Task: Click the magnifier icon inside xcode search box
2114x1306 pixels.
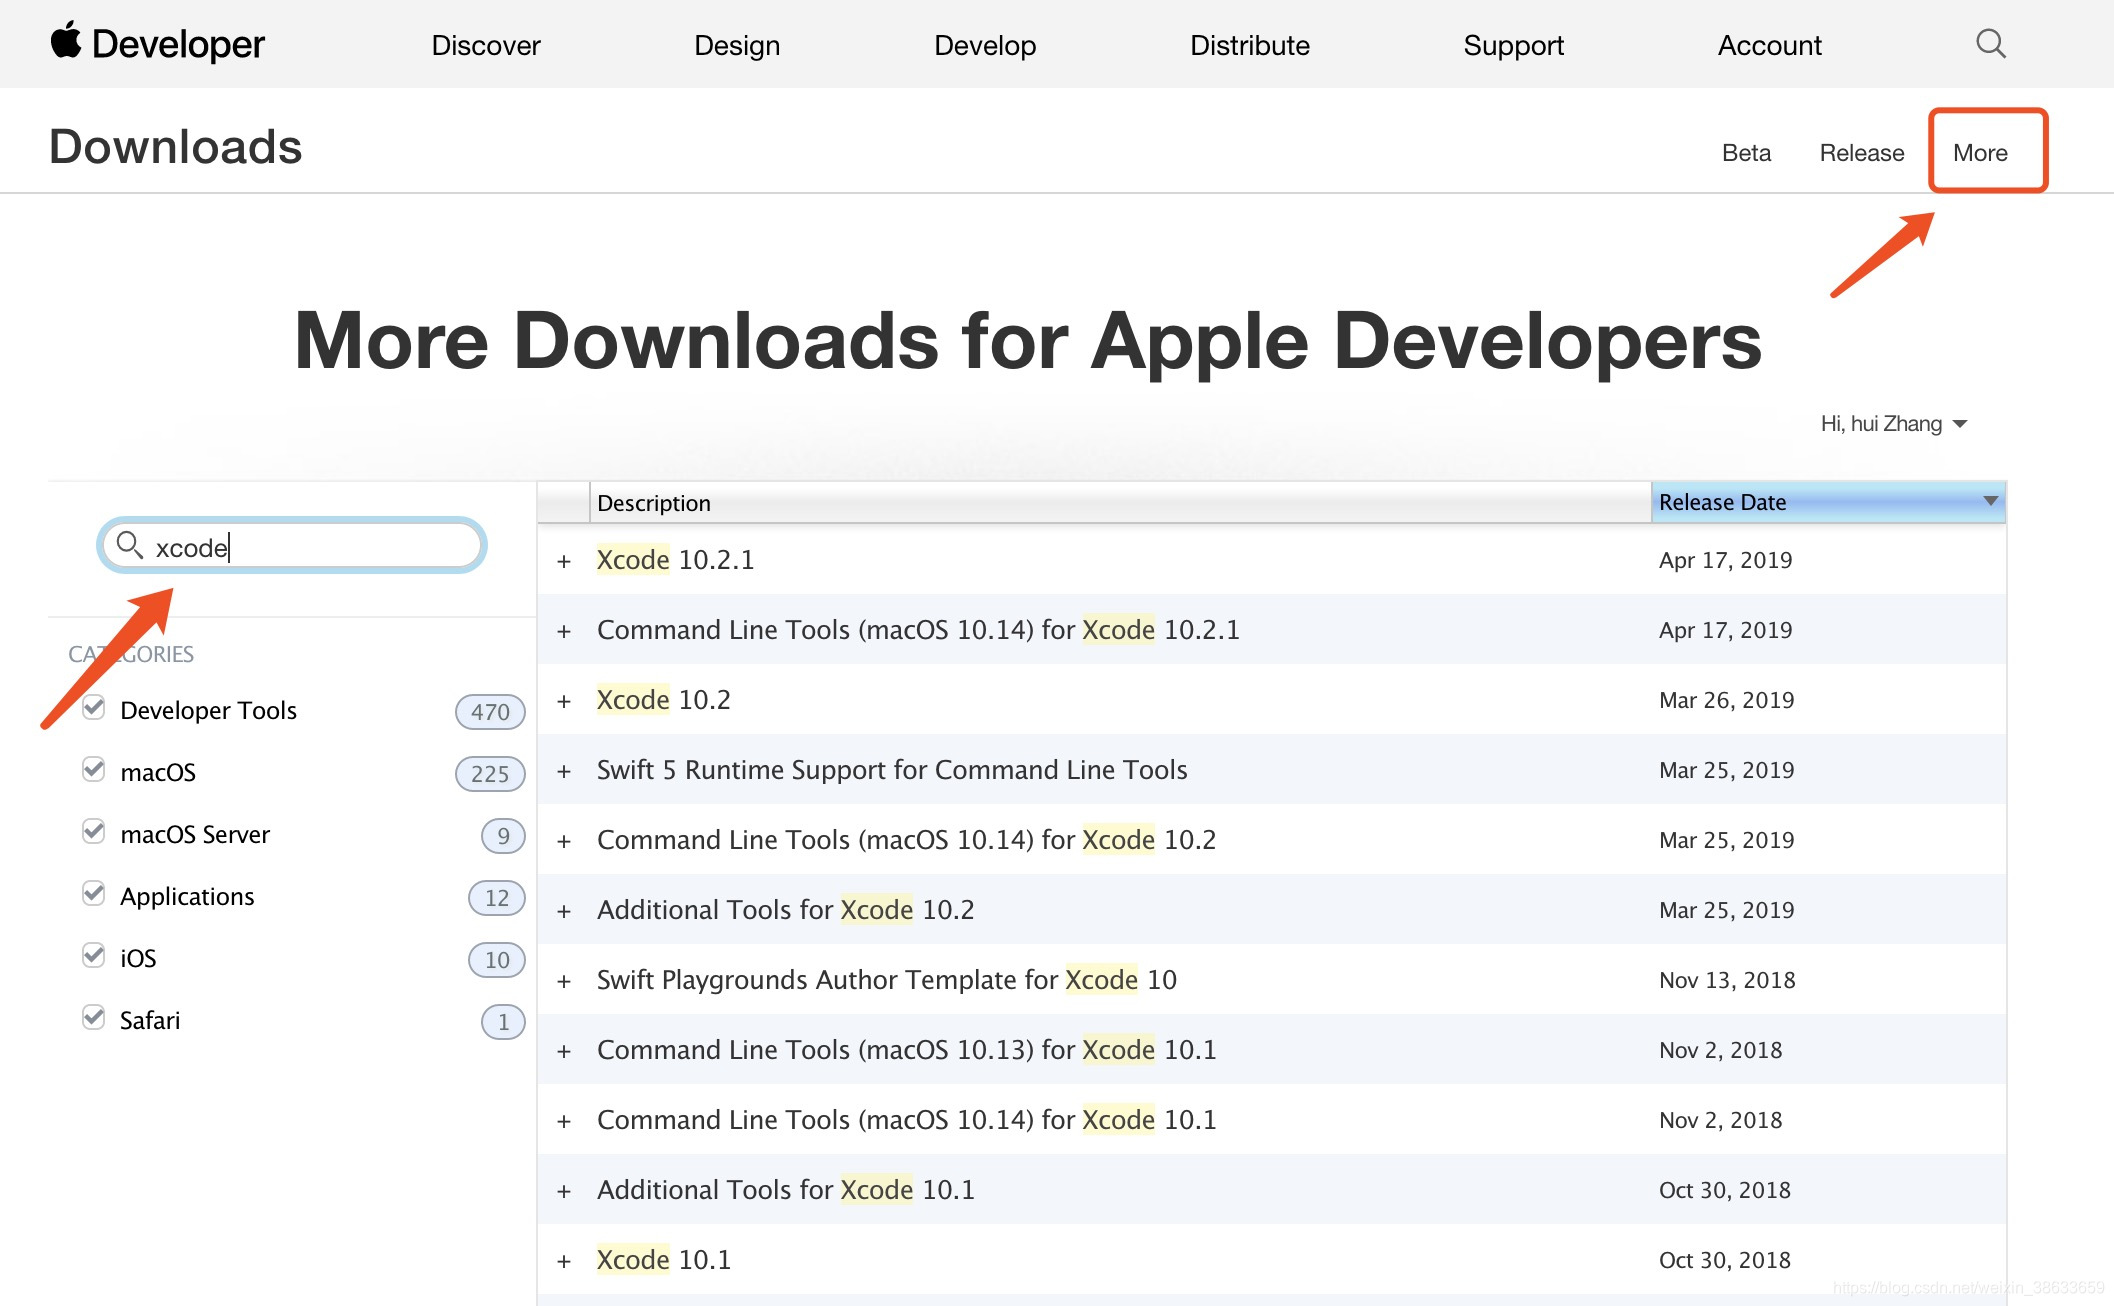Action: (130, 545)
